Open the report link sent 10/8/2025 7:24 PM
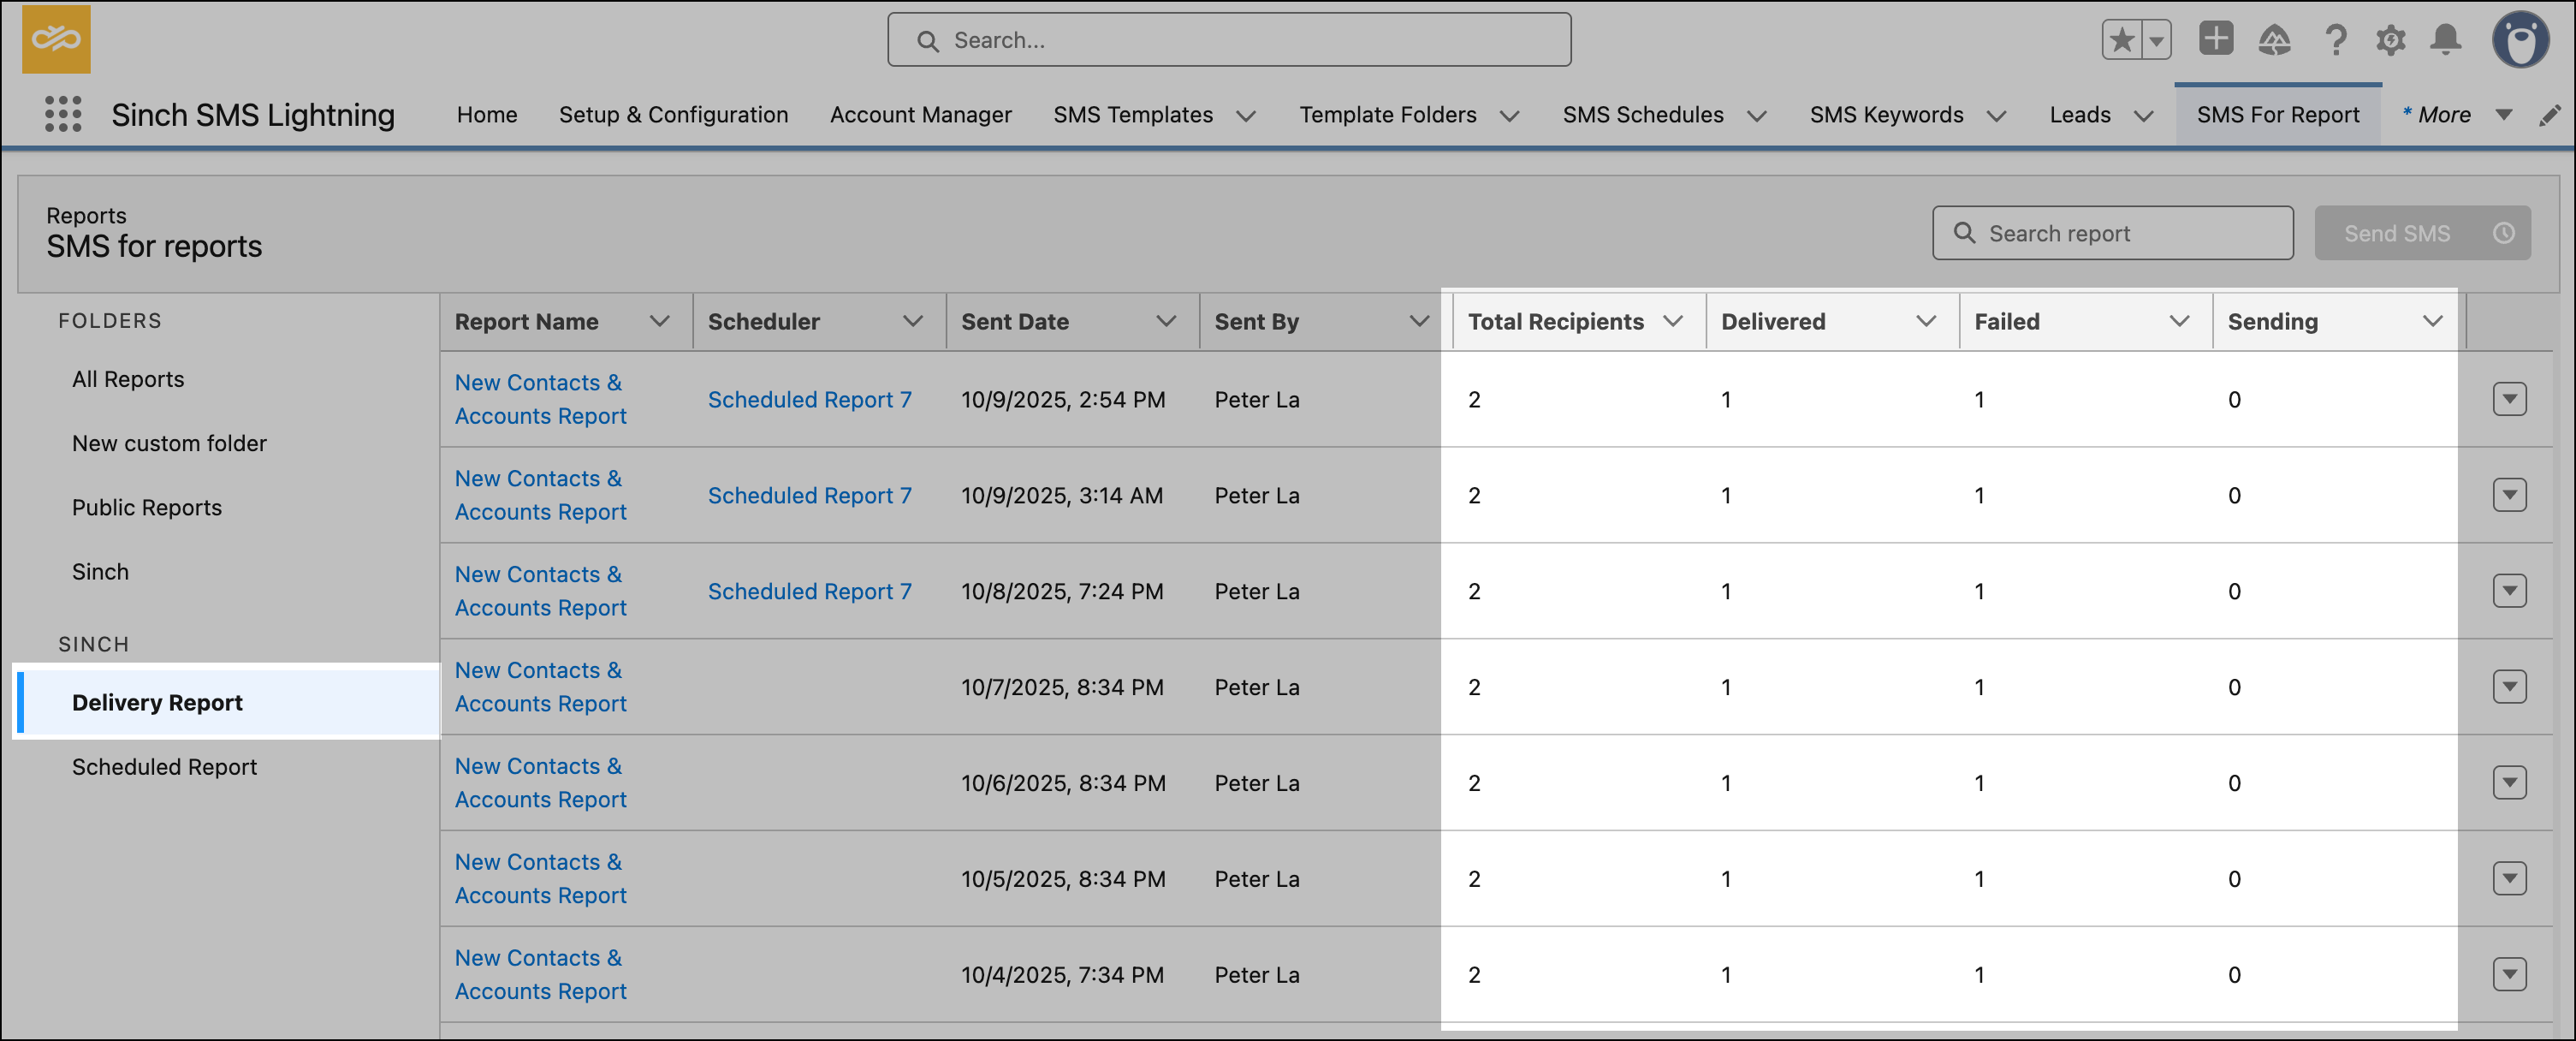Screen dimensions: 2576x1041 coord(540,591)
